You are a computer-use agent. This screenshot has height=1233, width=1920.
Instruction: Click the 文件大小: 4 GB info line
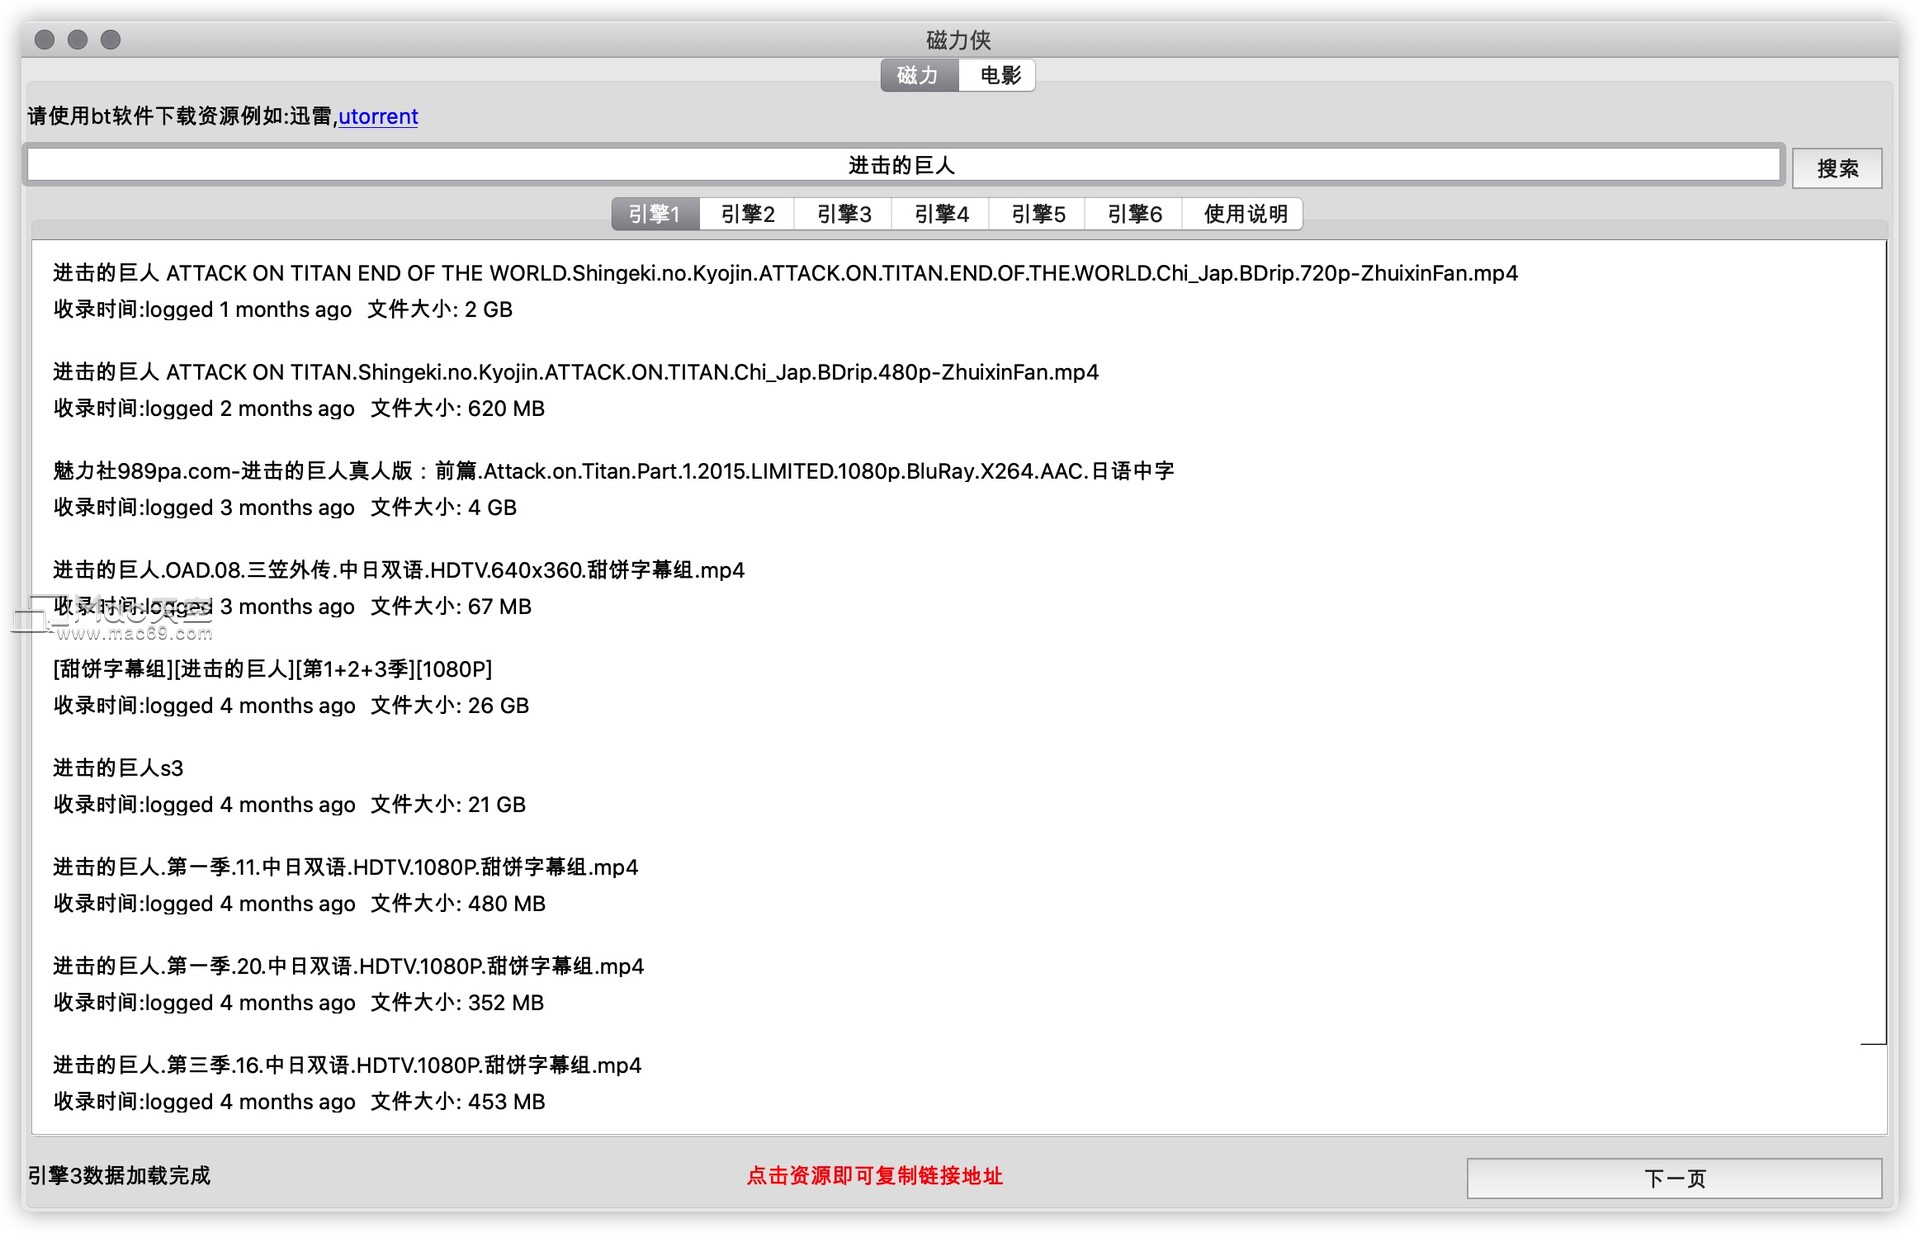tap(285, 508)
